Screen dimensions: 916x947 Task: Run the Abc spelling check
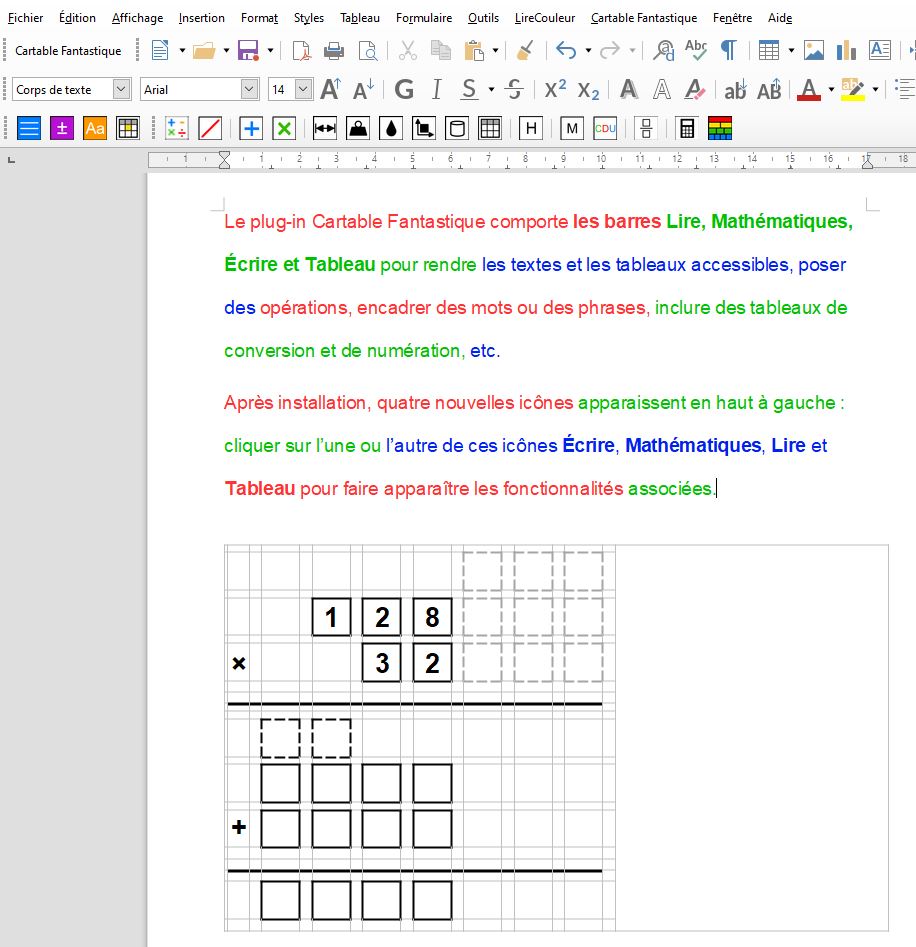click(696, 51)
